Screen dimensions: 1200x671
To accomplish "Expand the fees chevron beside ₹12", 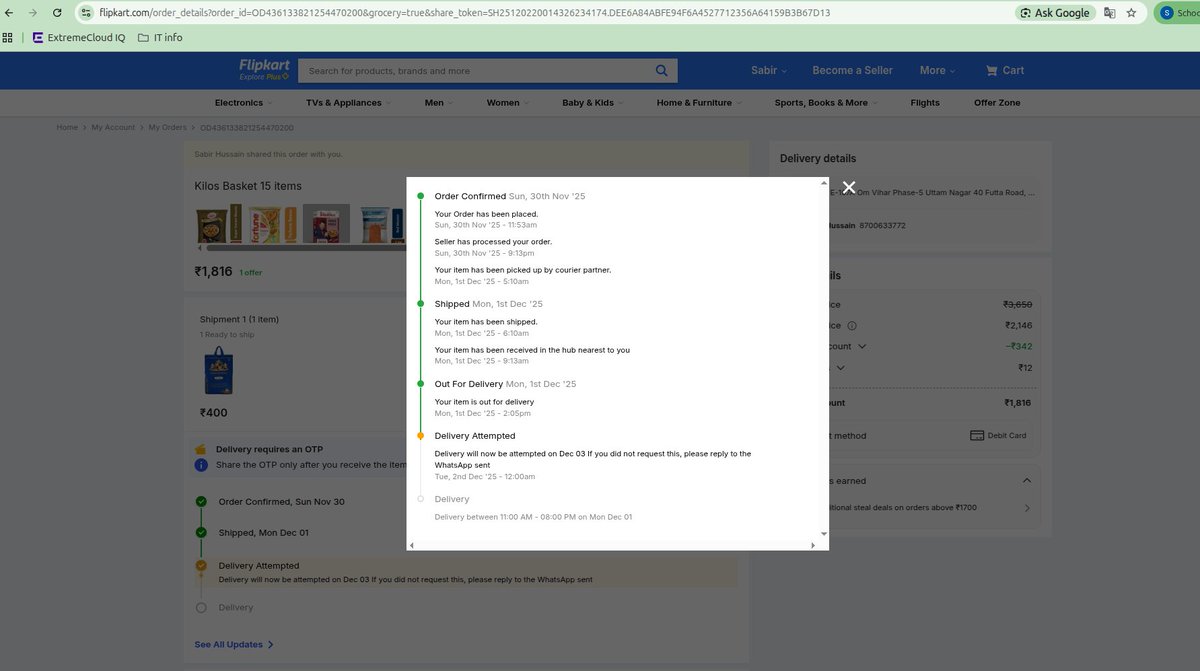I will click(x=840, y=368).
